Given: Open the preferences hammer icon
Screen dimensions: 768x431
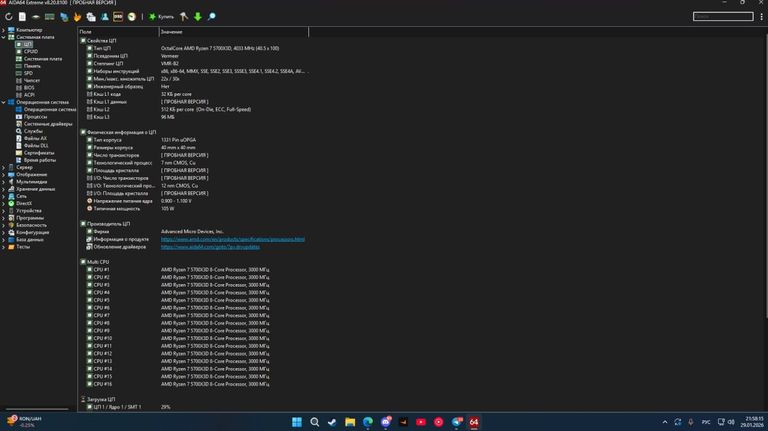Looking at the screenshot, I should point(184,17).
